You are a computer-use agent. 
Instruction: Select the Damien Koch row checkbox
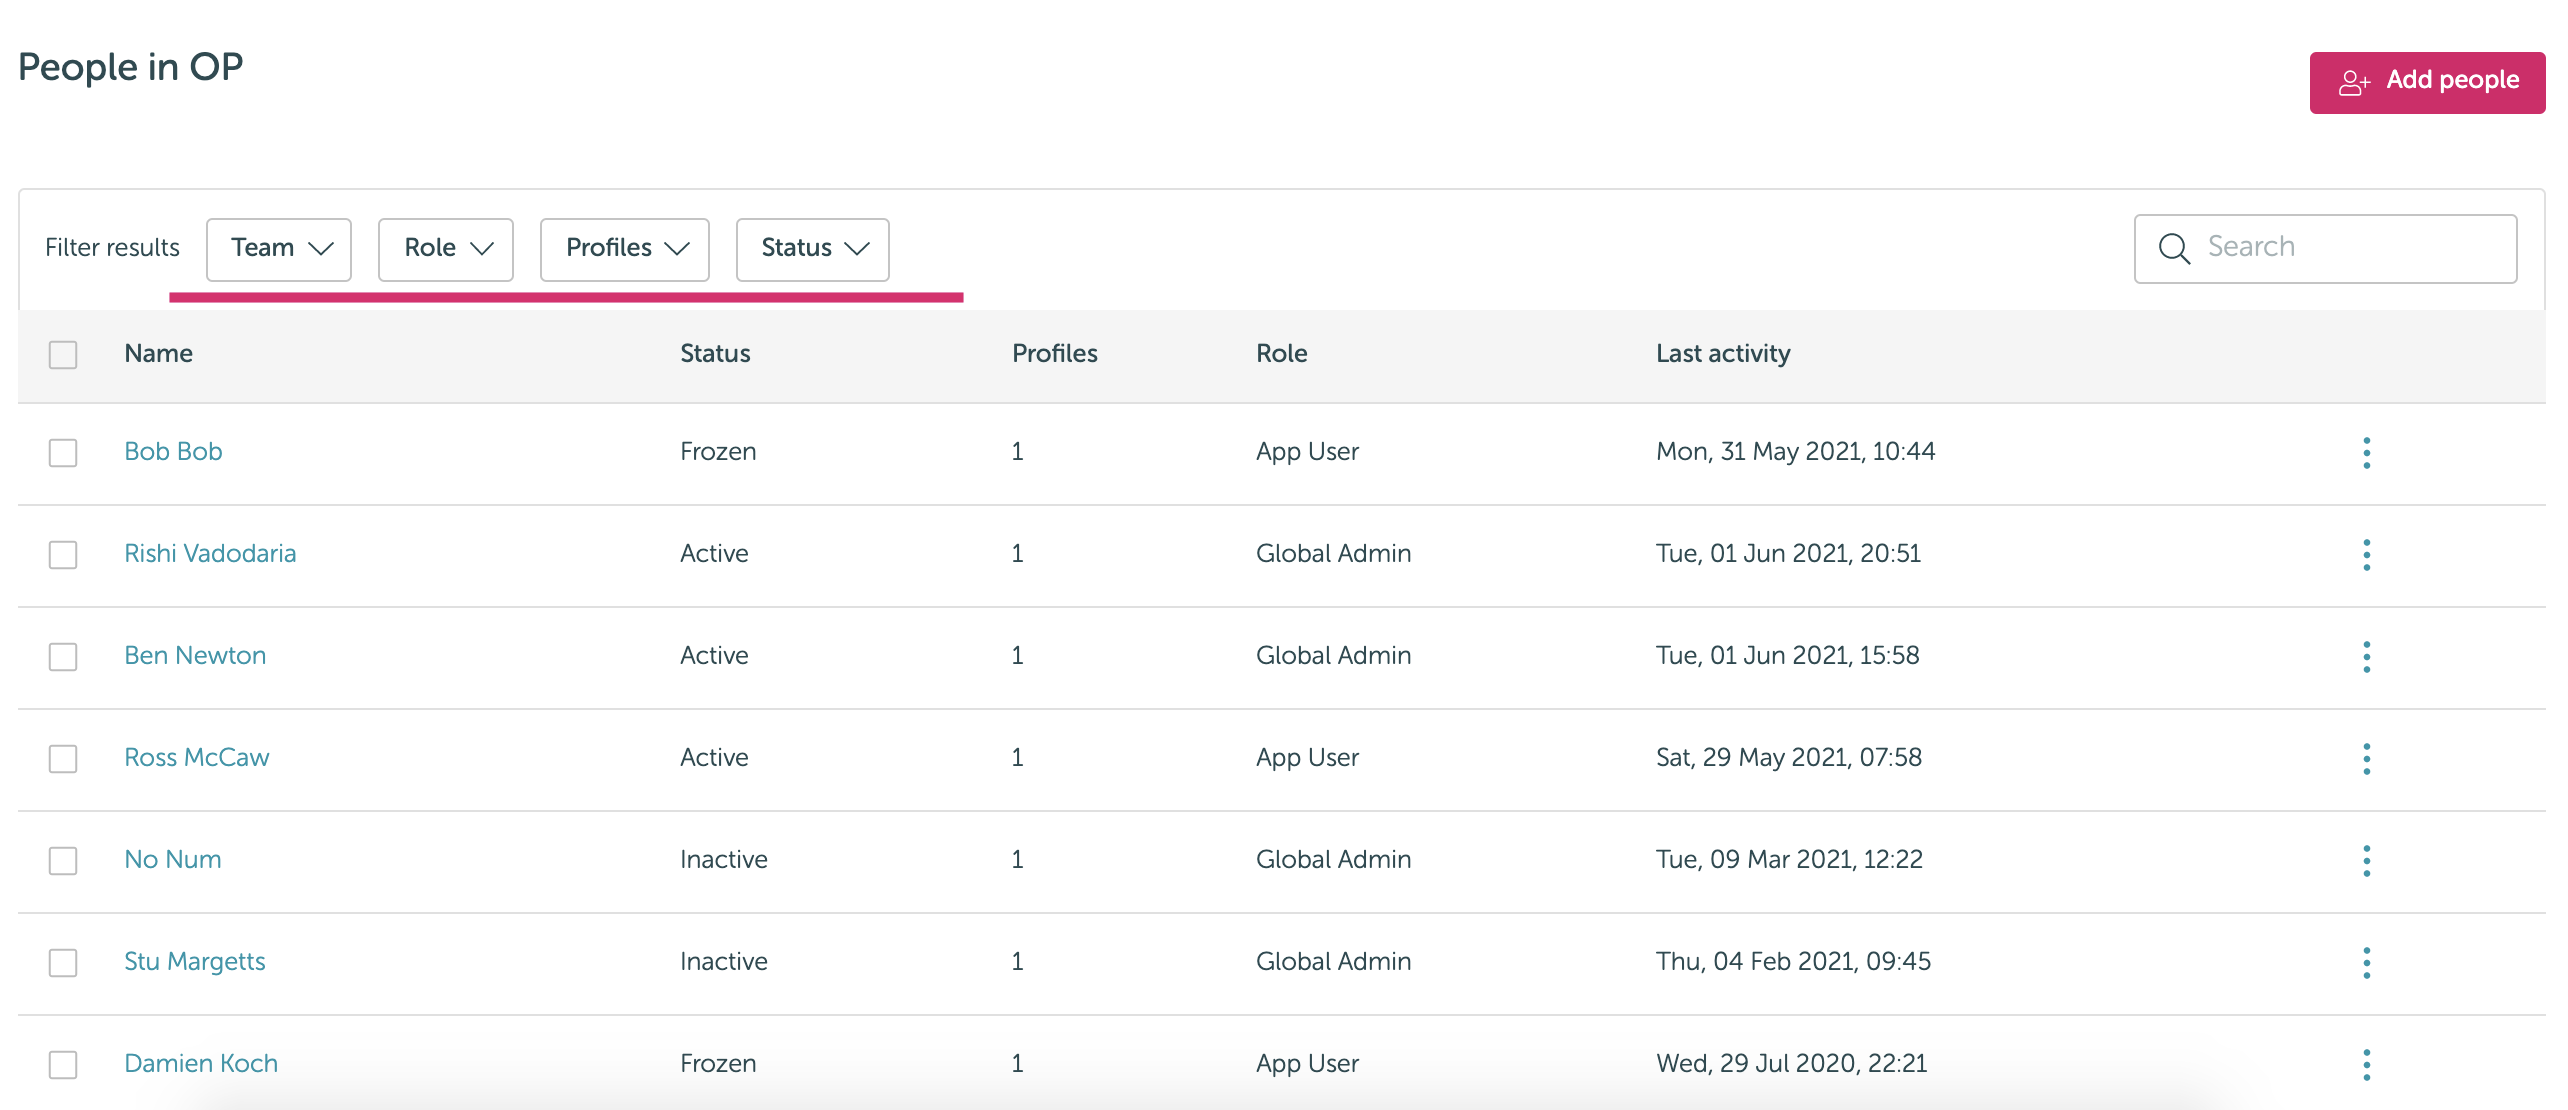tap(63, 1065)
